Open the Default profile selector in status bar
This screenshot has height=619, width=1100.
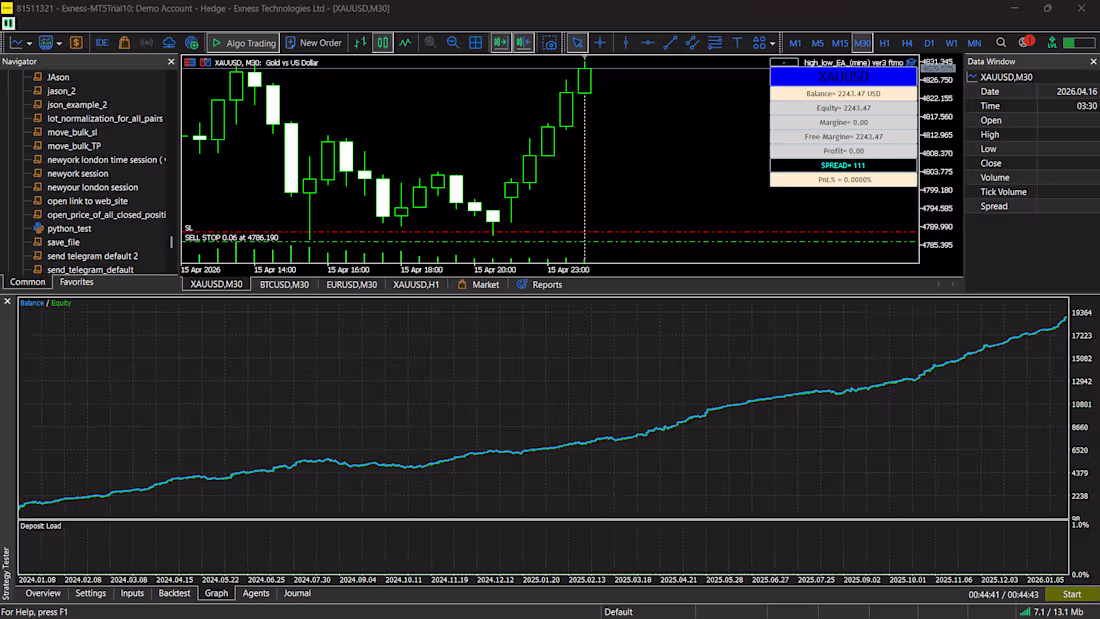(618, 612)
